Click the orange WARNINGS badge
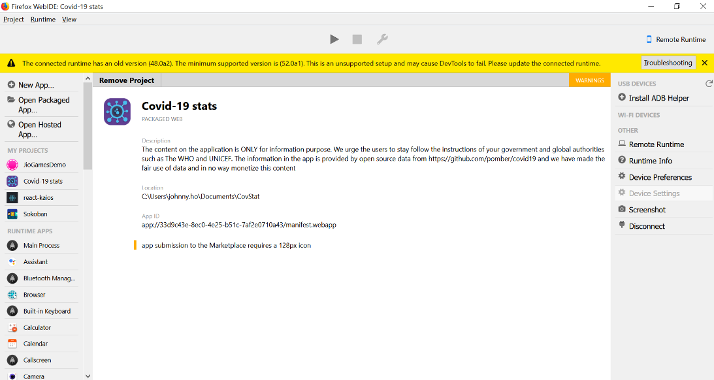 (590, 80)
